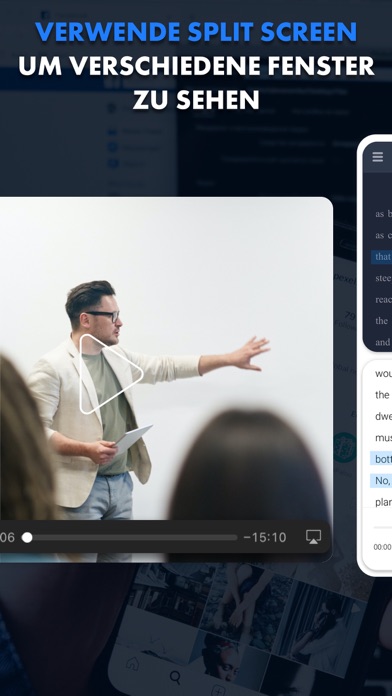
Task: Click the "dwe" text line in white pane
Action: (383, 416)
